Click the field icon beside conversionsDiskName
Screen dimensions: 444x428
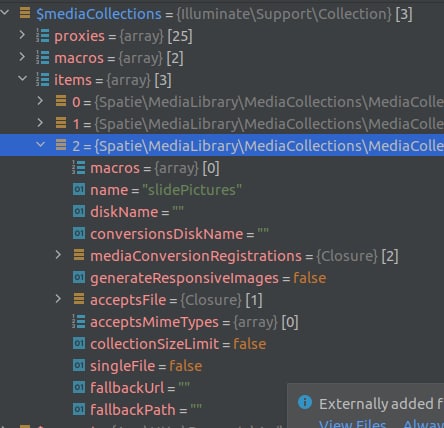point(79,233)
